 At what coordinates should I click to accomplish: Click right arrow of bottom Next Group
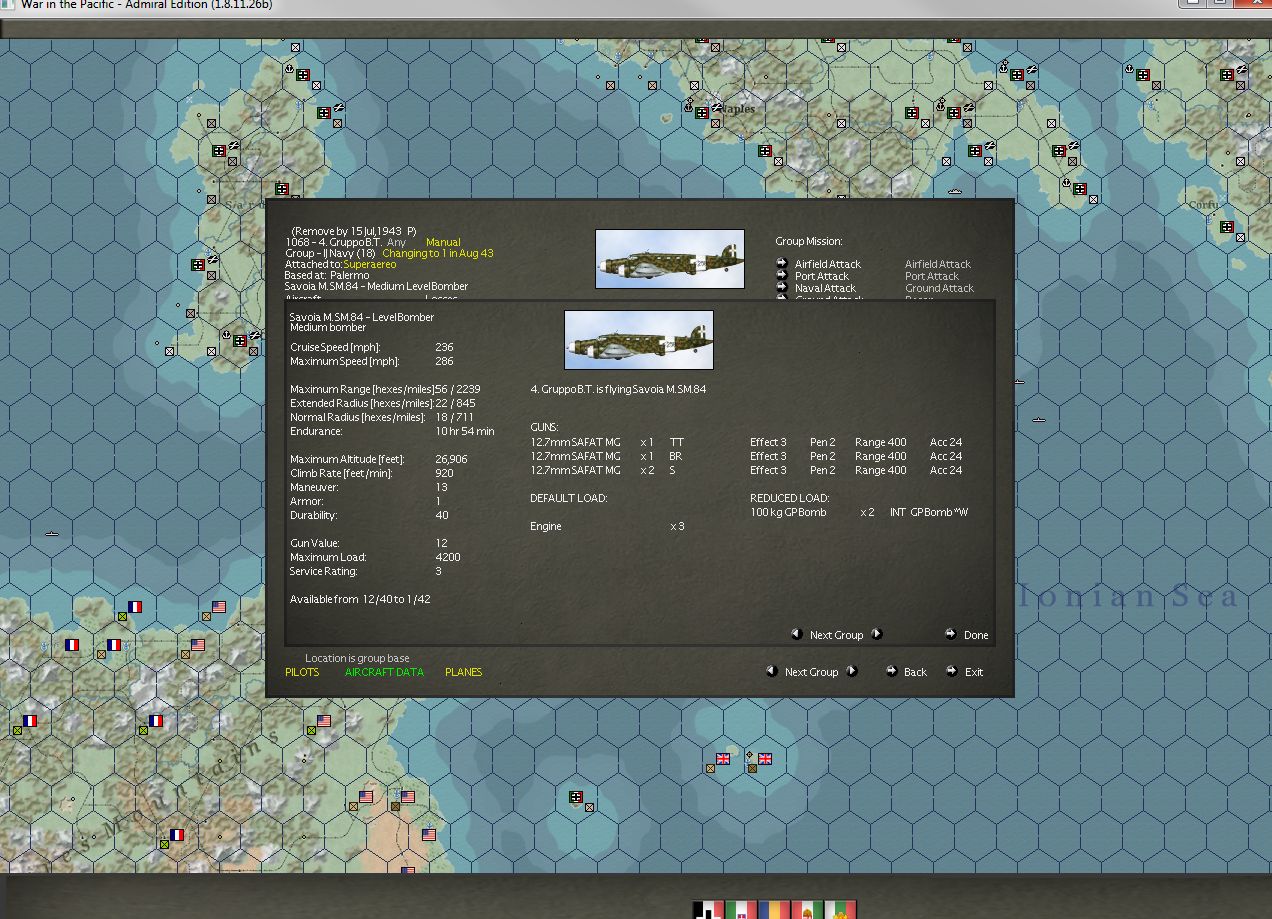pos(852,671)
